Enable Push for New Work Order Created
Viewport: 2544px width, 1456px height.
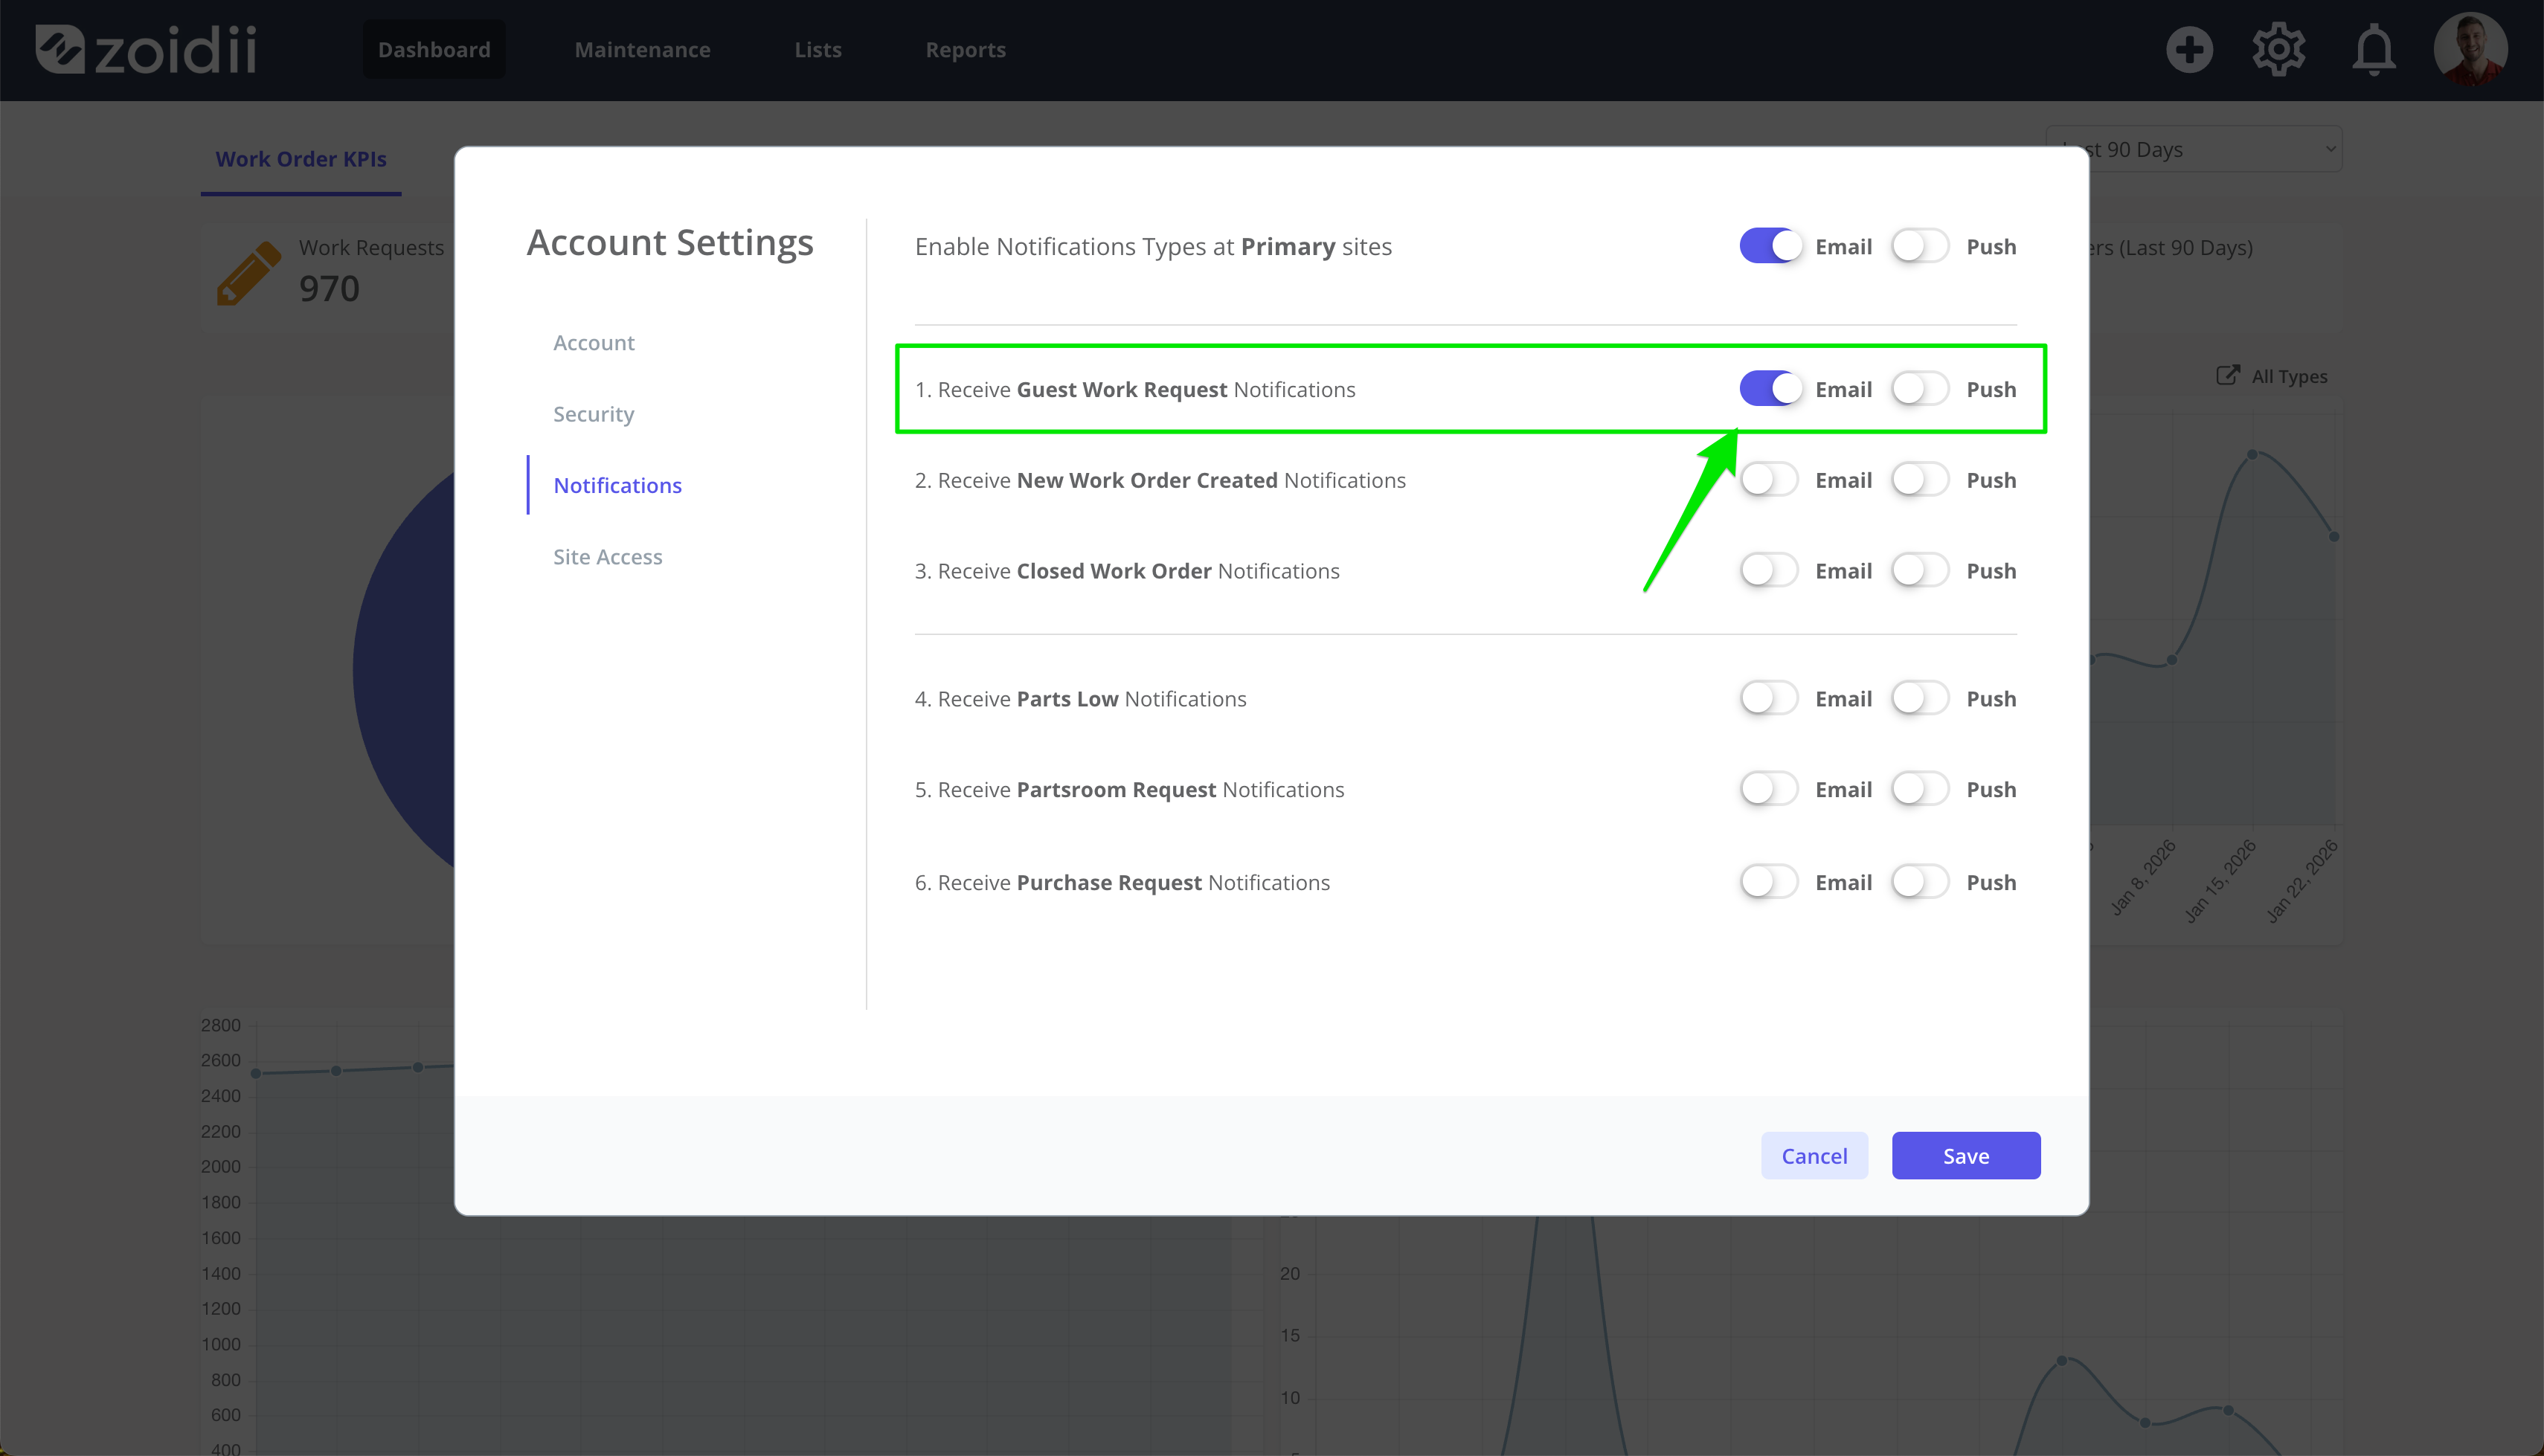coord(1921,480)
